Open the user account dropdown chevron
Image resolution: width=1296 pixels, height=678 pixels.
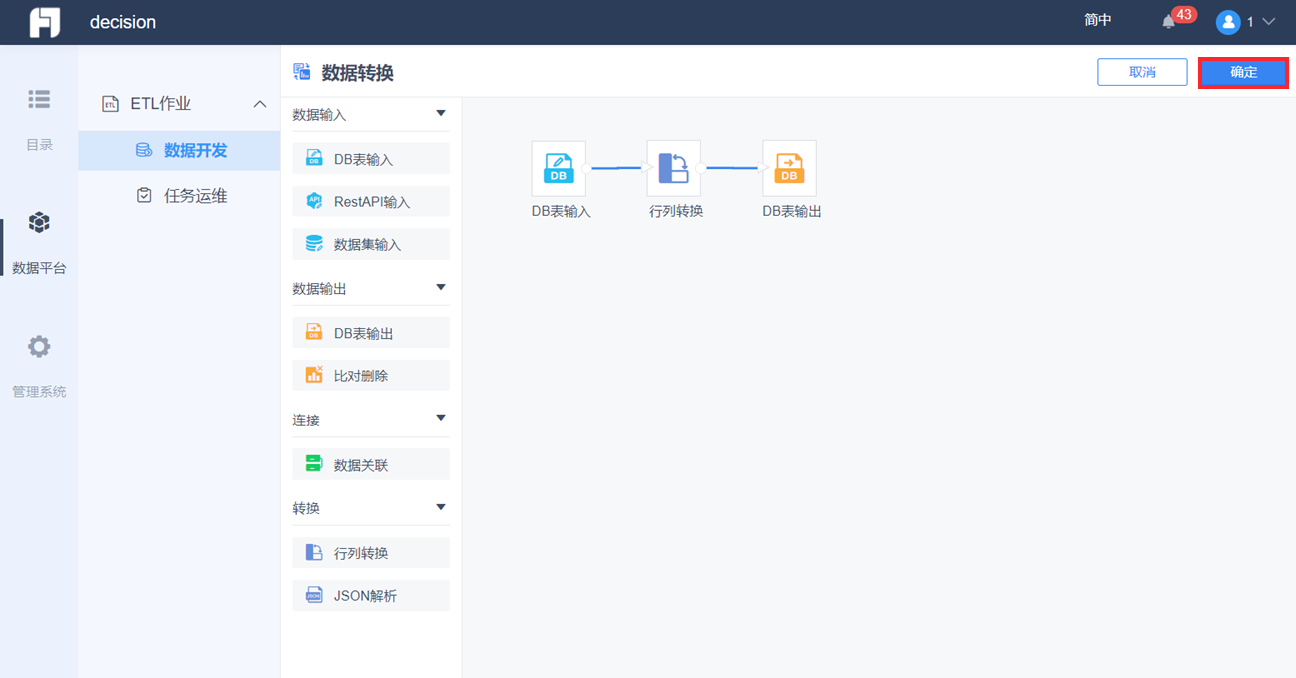(x=1269, y=21)
